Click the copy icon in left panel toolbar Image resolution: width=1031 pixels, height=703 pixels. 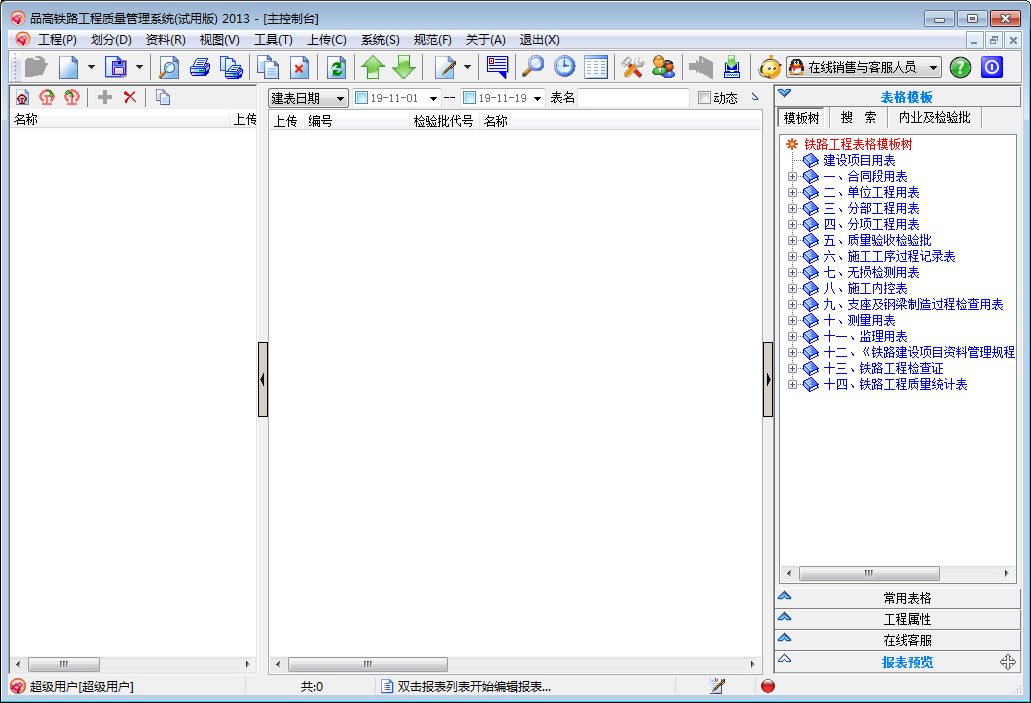pos(162,97)
